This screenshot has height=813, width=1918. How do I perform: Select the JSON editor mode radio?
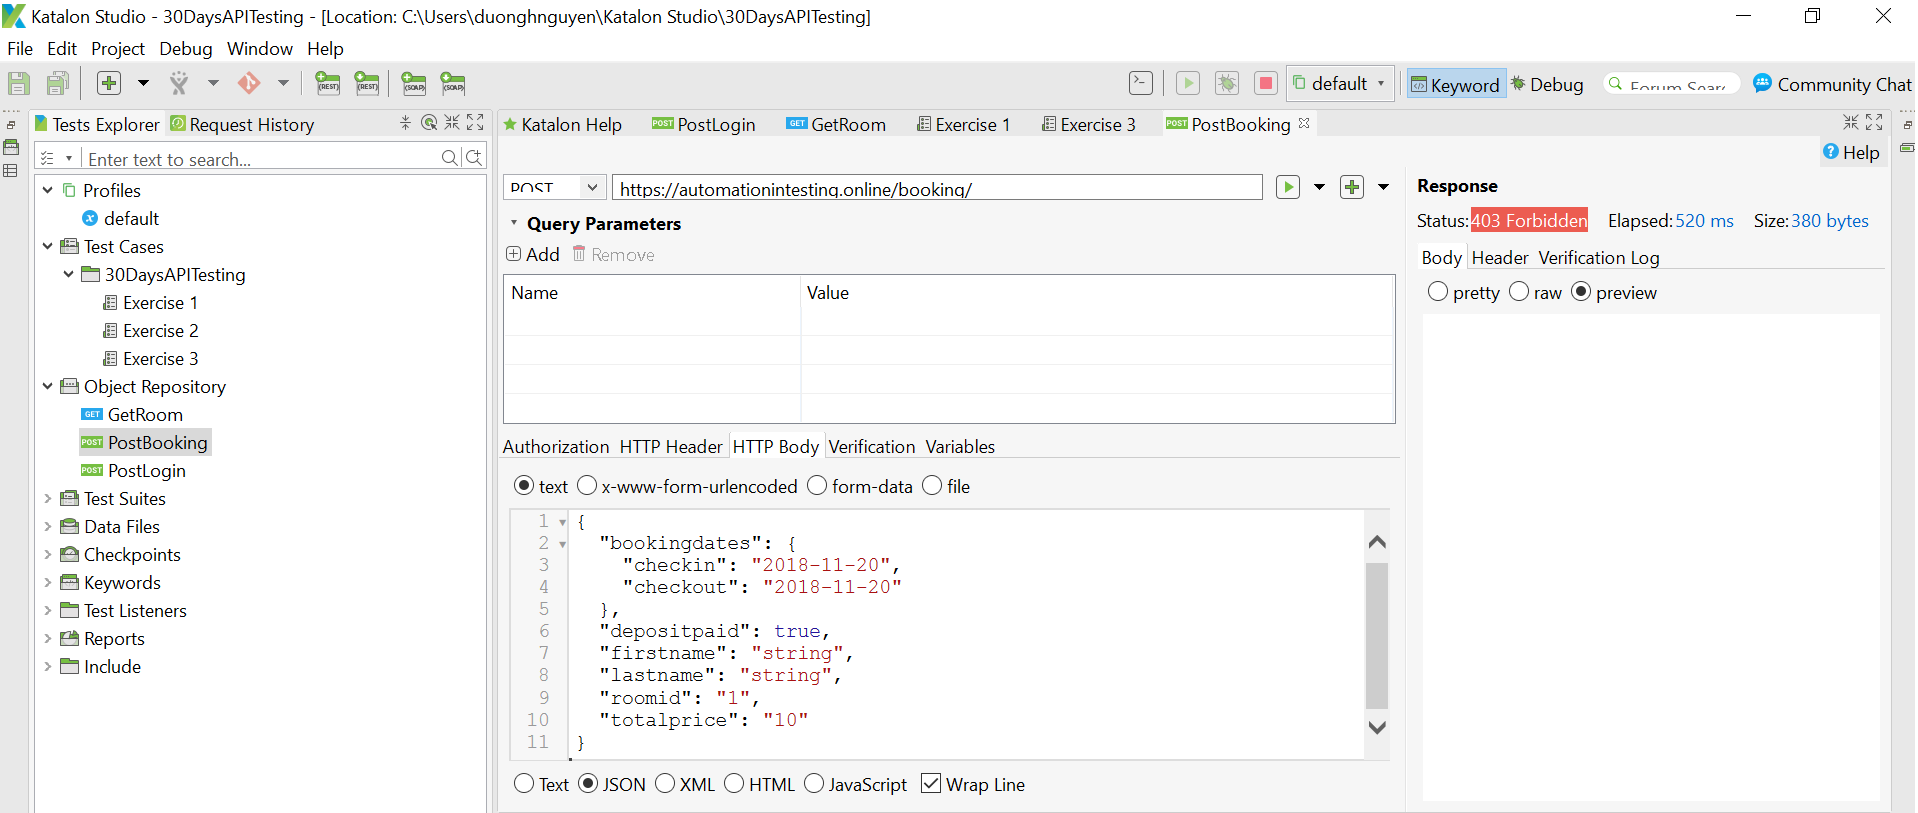[x=588, y=784]
